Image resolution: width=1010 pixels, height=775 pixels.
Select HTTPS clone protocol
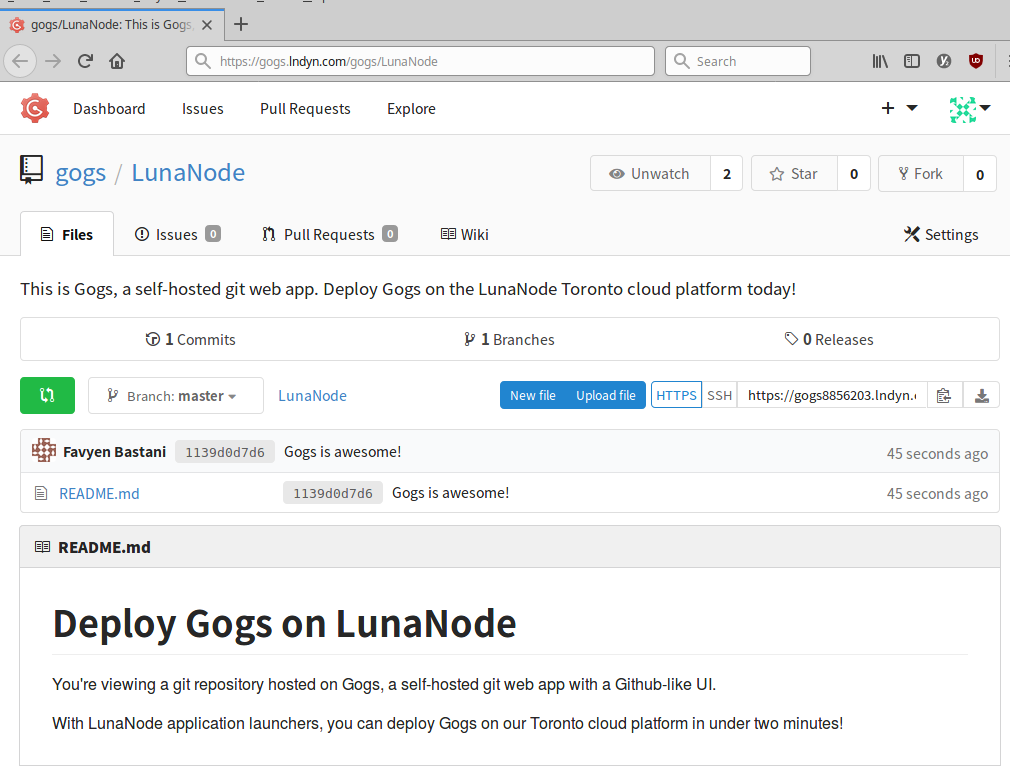coord(676,396)
